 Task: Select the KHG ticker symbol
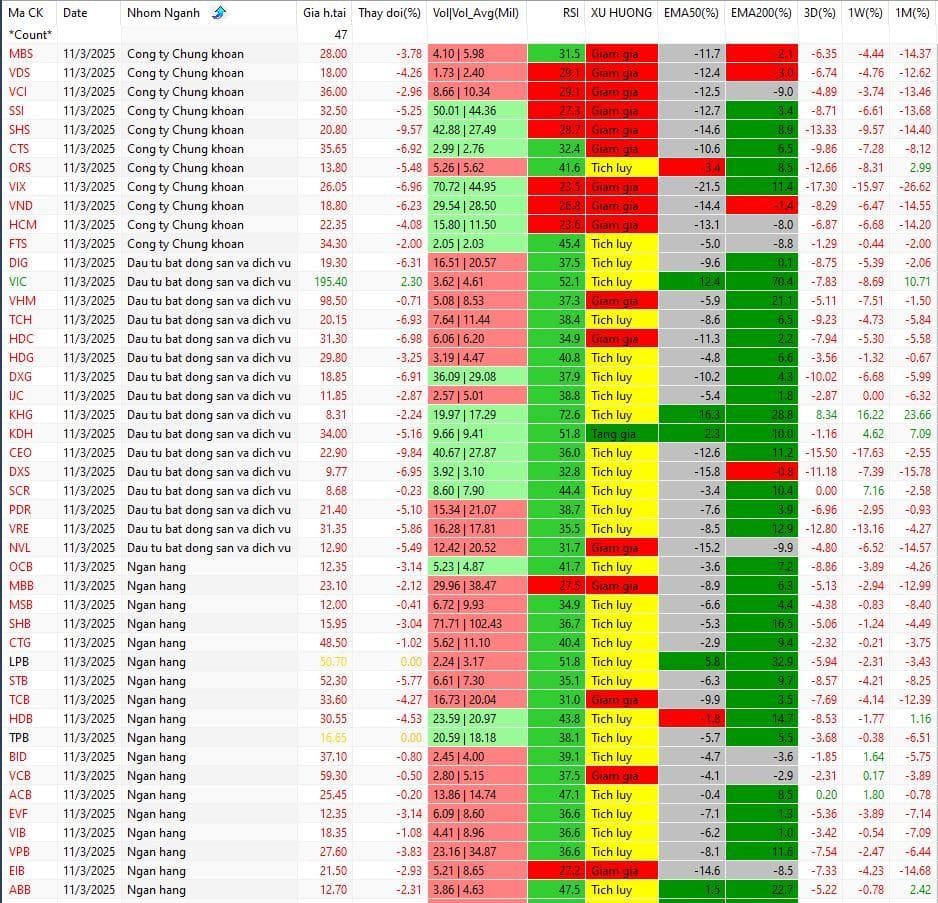21,415
